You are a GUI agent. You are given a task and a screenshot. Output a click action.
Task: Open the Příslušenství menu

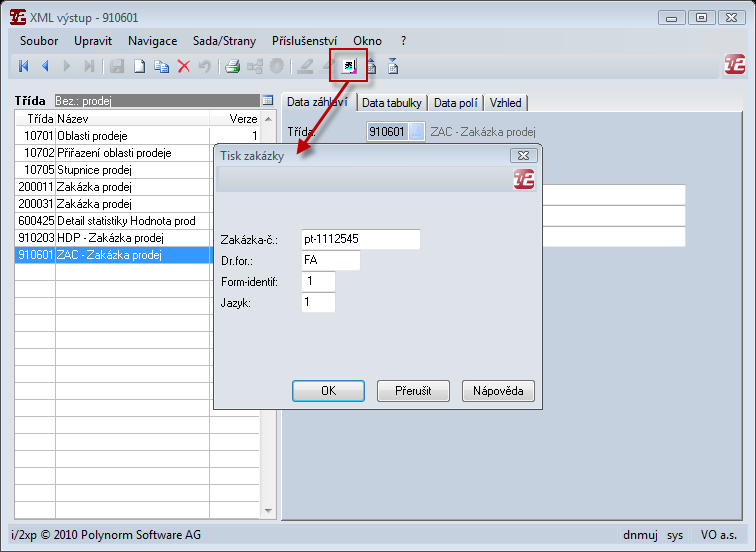(304, 41)
